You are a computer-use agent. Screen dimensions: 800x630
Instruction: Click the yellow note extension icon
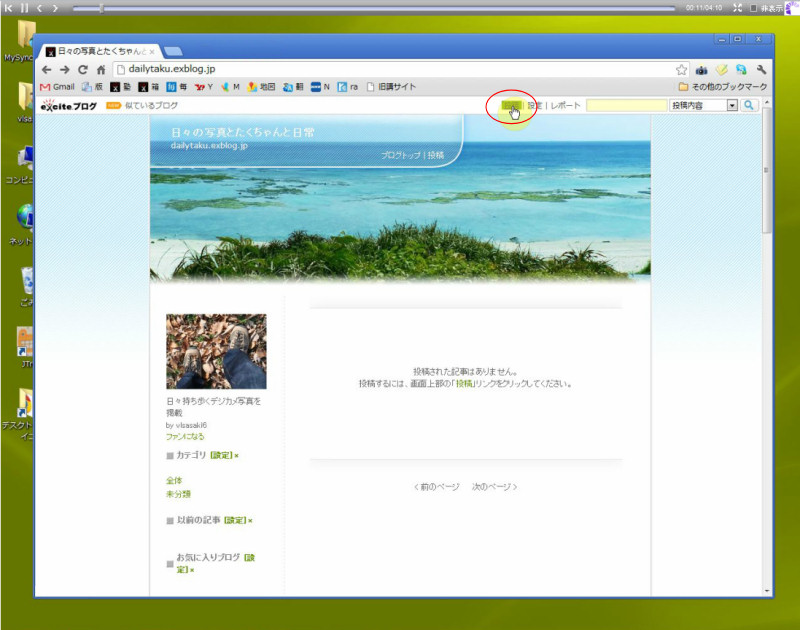(721, 69)
